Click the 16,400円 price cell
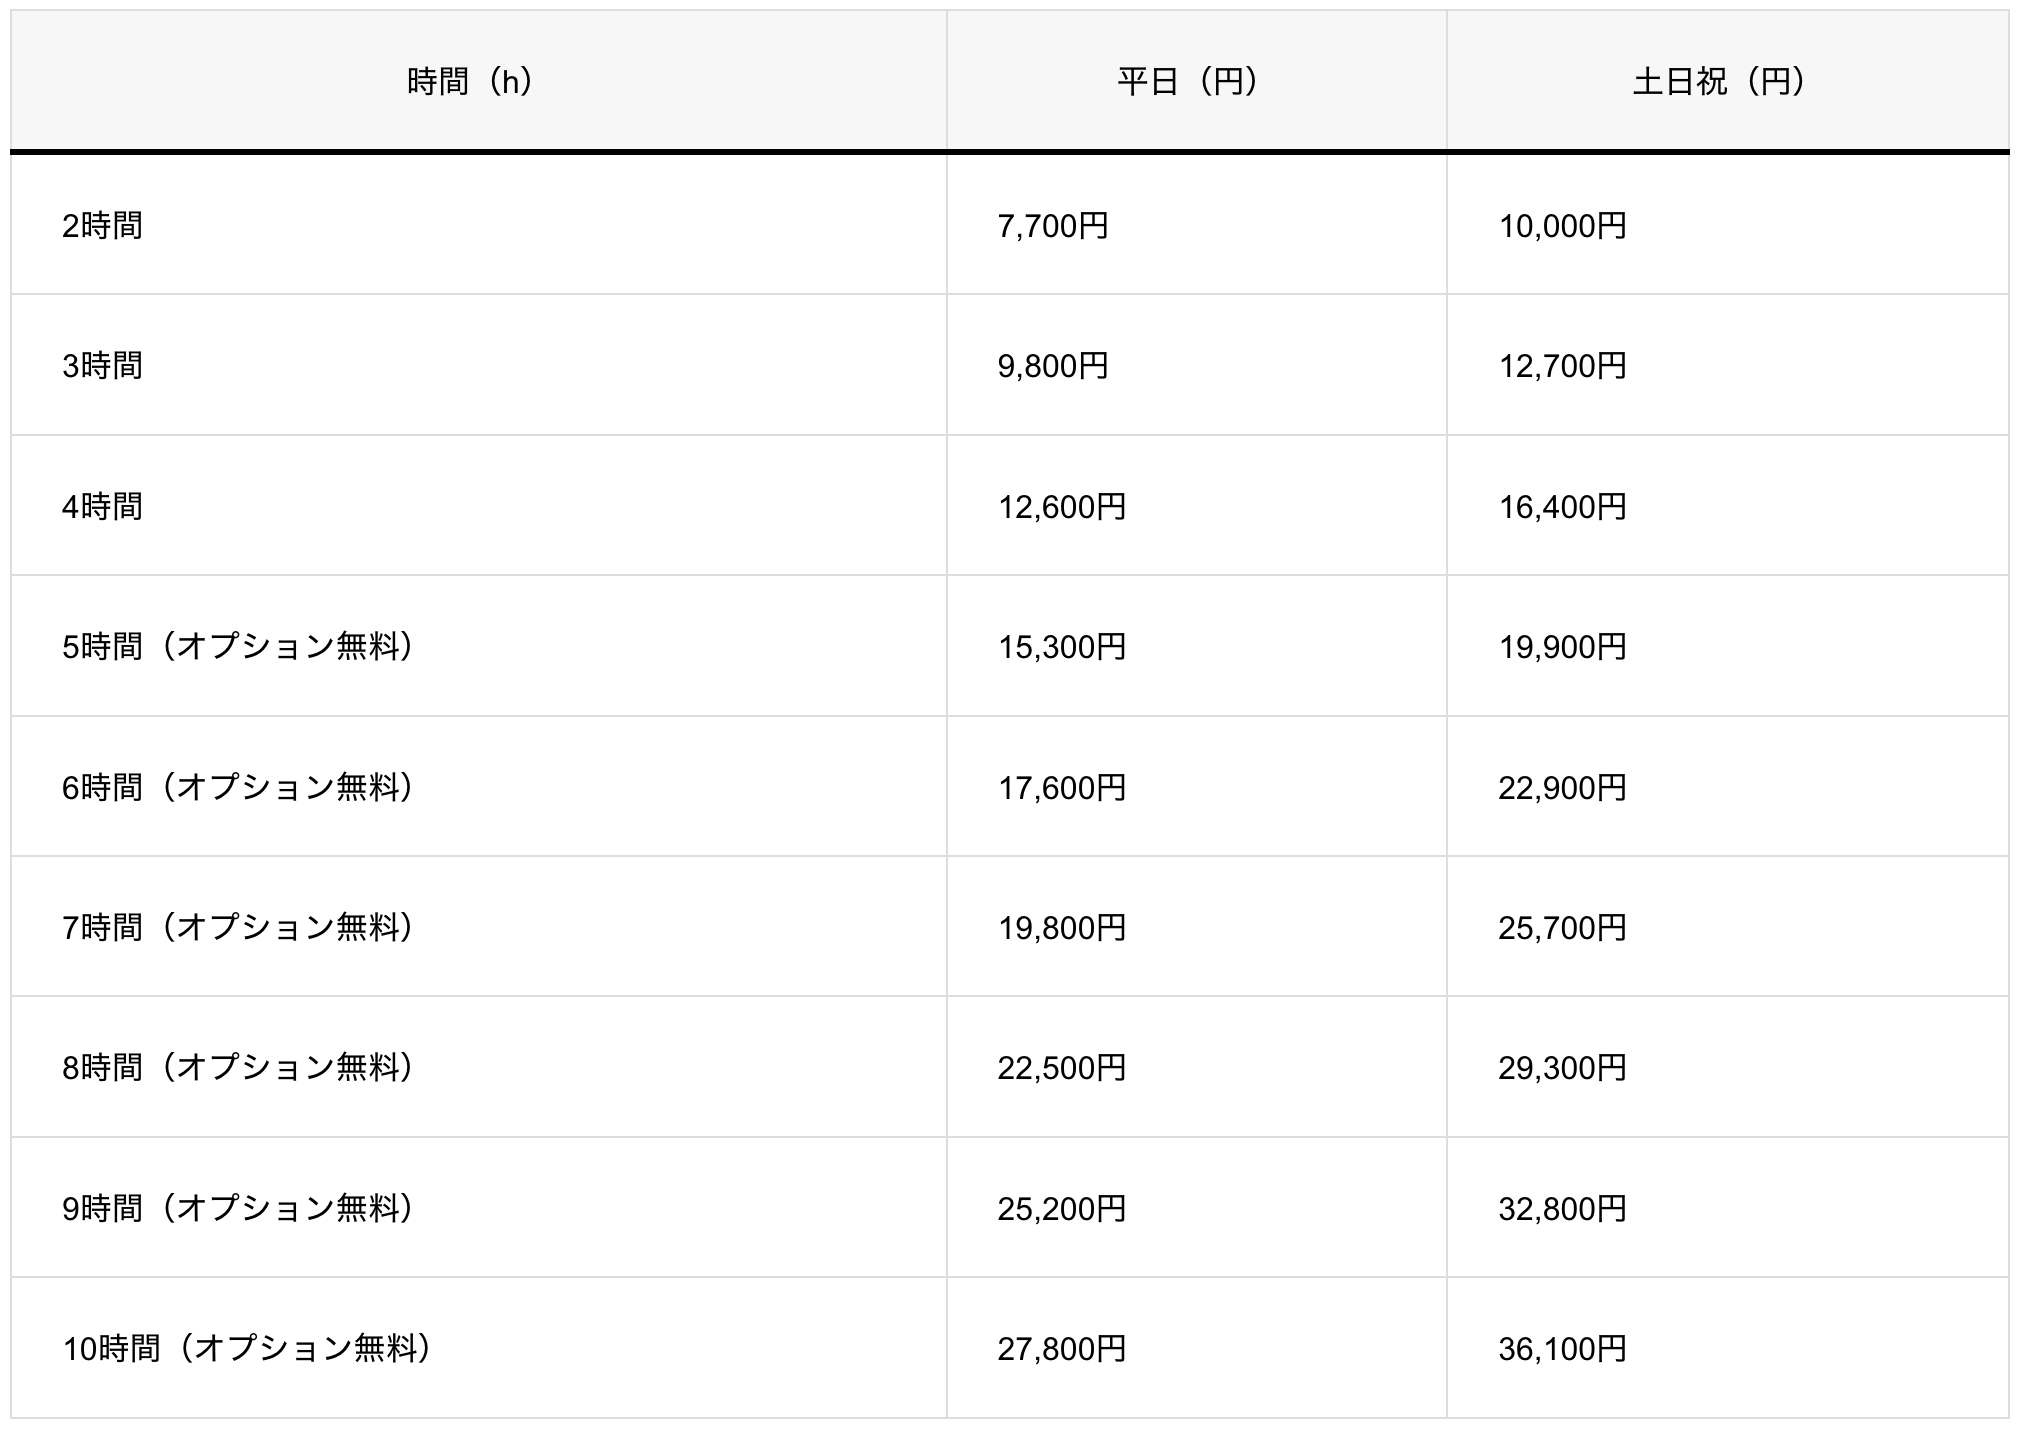Image resolution: width=2022 pixels, height=1432 pixels. [1562, 507]
